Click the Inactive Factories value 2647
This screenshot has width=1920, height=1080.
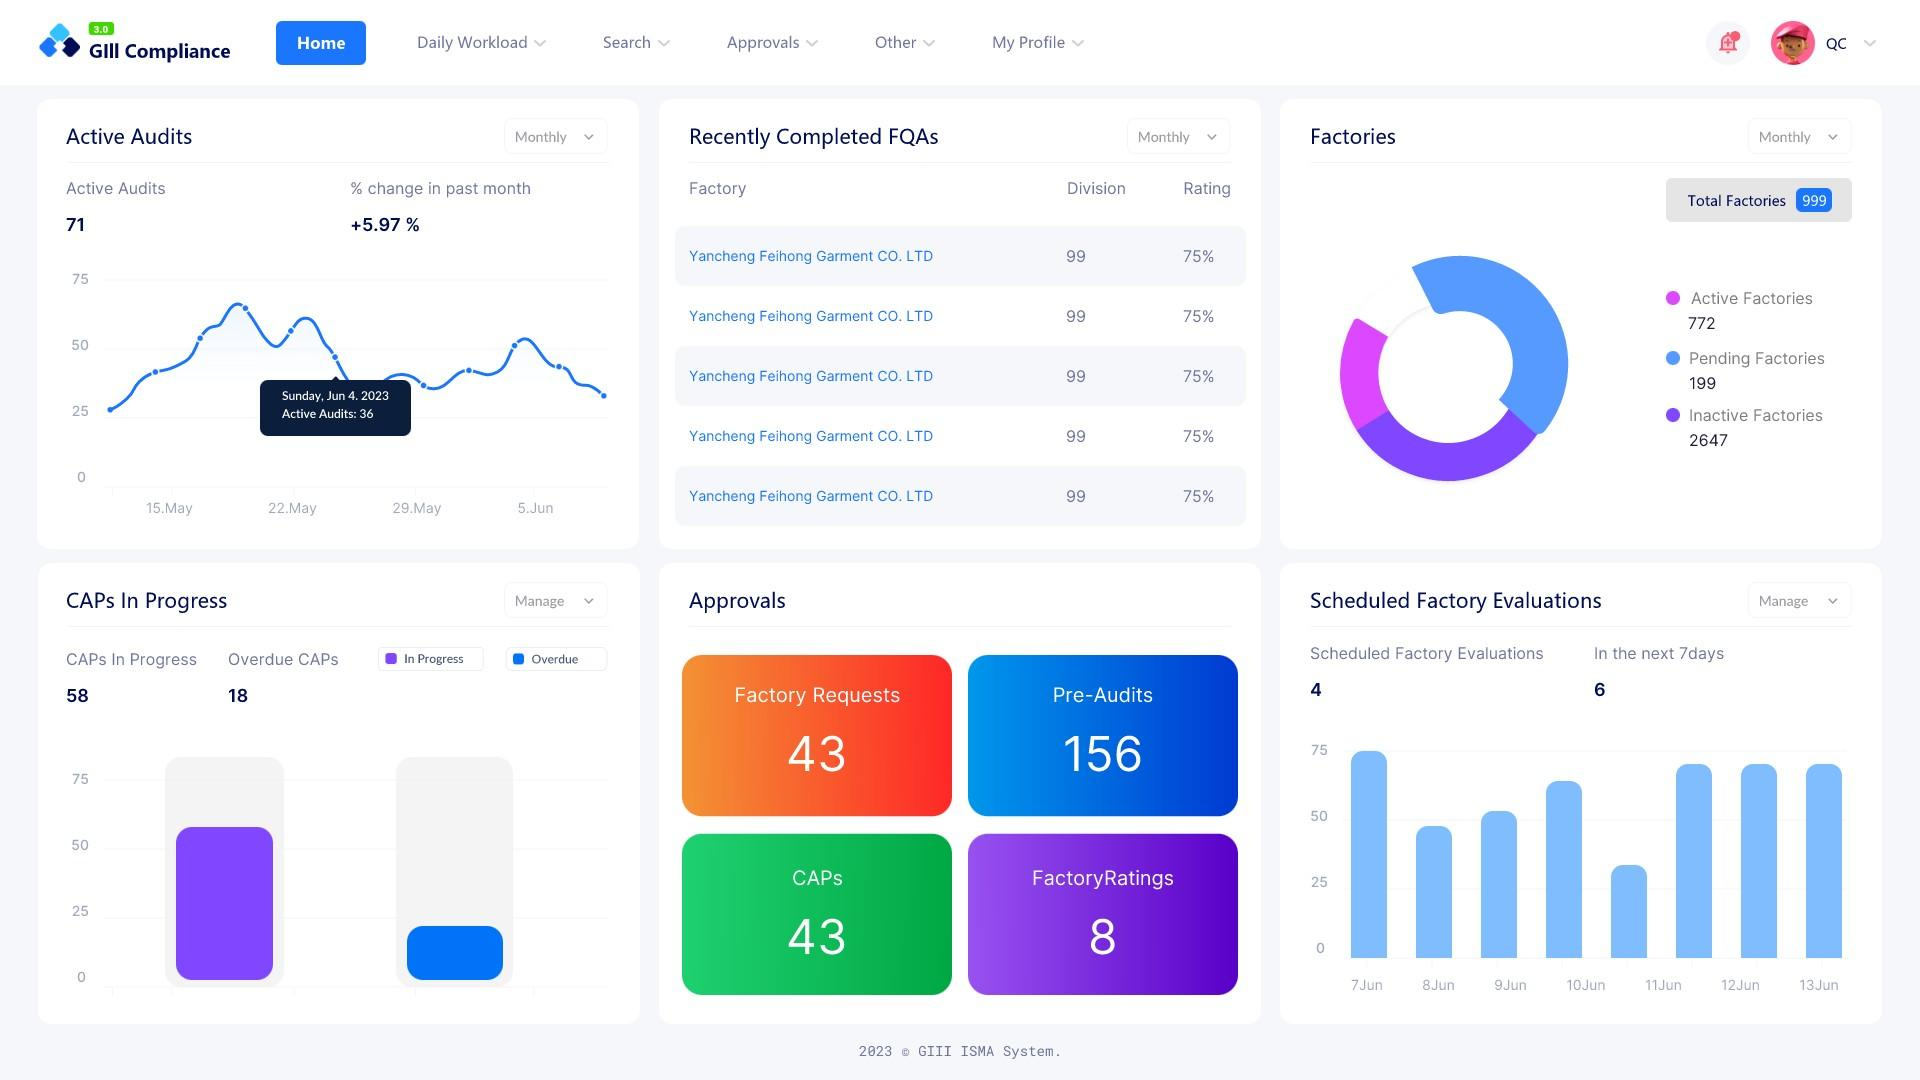[1708, 440]
